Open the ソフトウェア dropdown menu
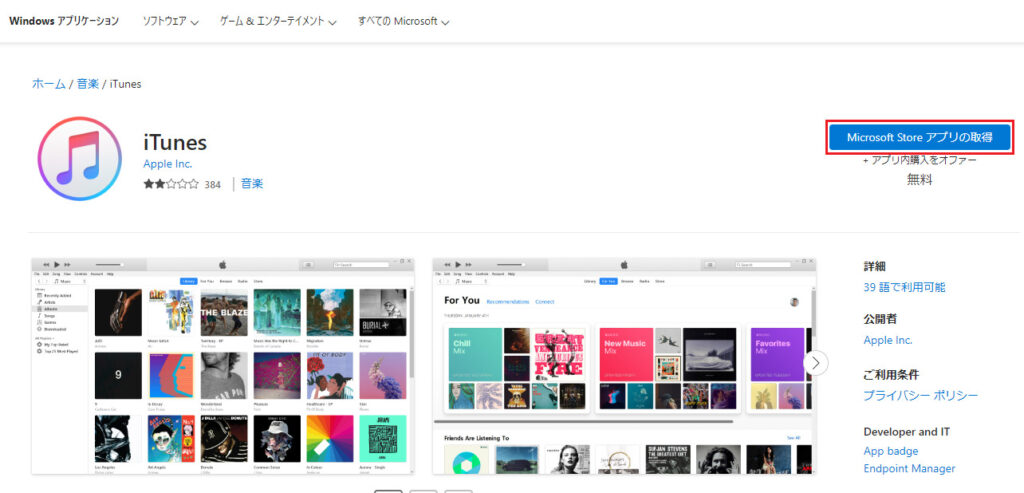The height and width of the screenshot is (493, 1024). point(170,21)
